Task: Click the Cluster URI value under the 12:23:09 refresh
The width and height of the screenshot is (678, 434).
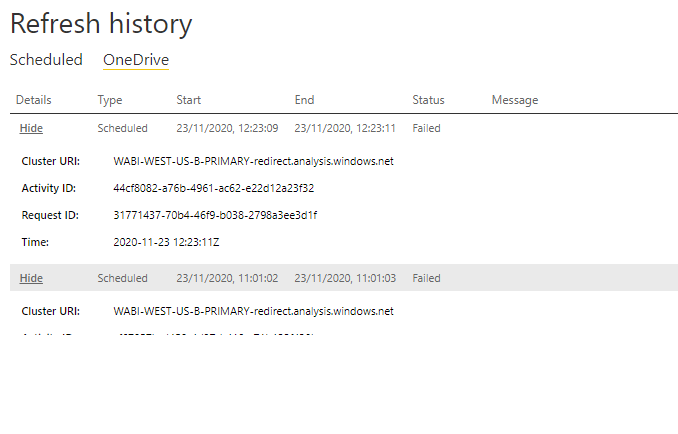Action: 253,161
